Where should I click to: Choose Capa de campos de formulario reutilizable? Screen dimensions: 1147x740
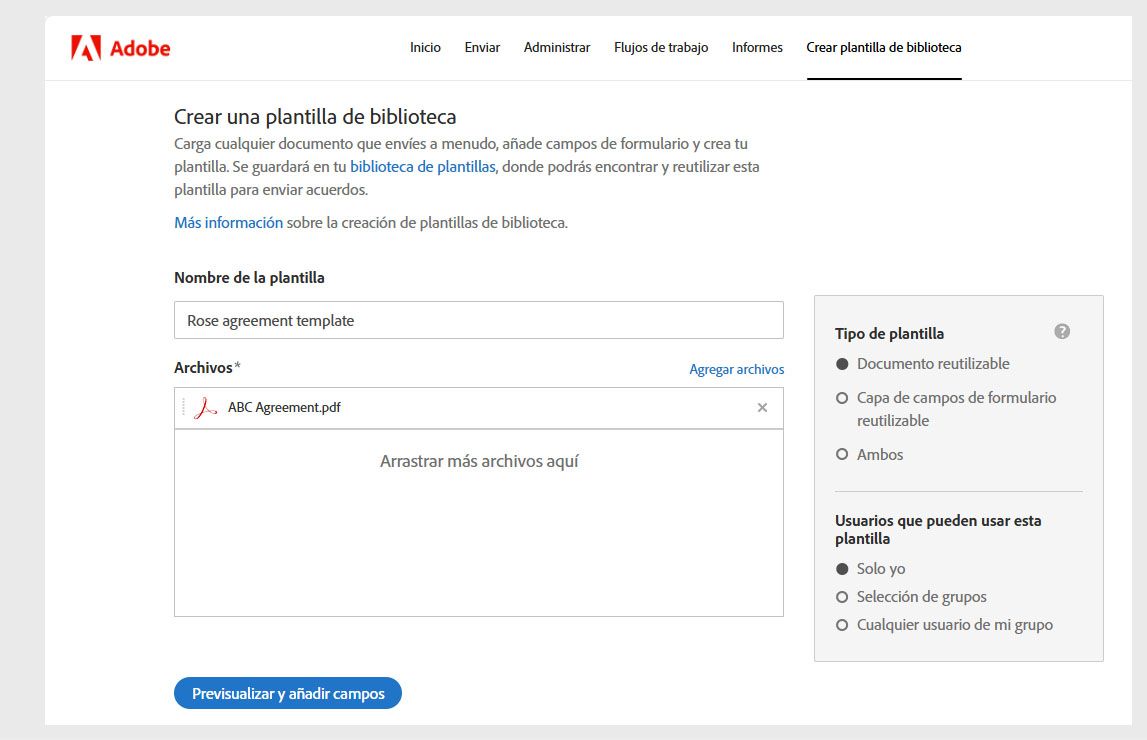[x=841, y=397]
